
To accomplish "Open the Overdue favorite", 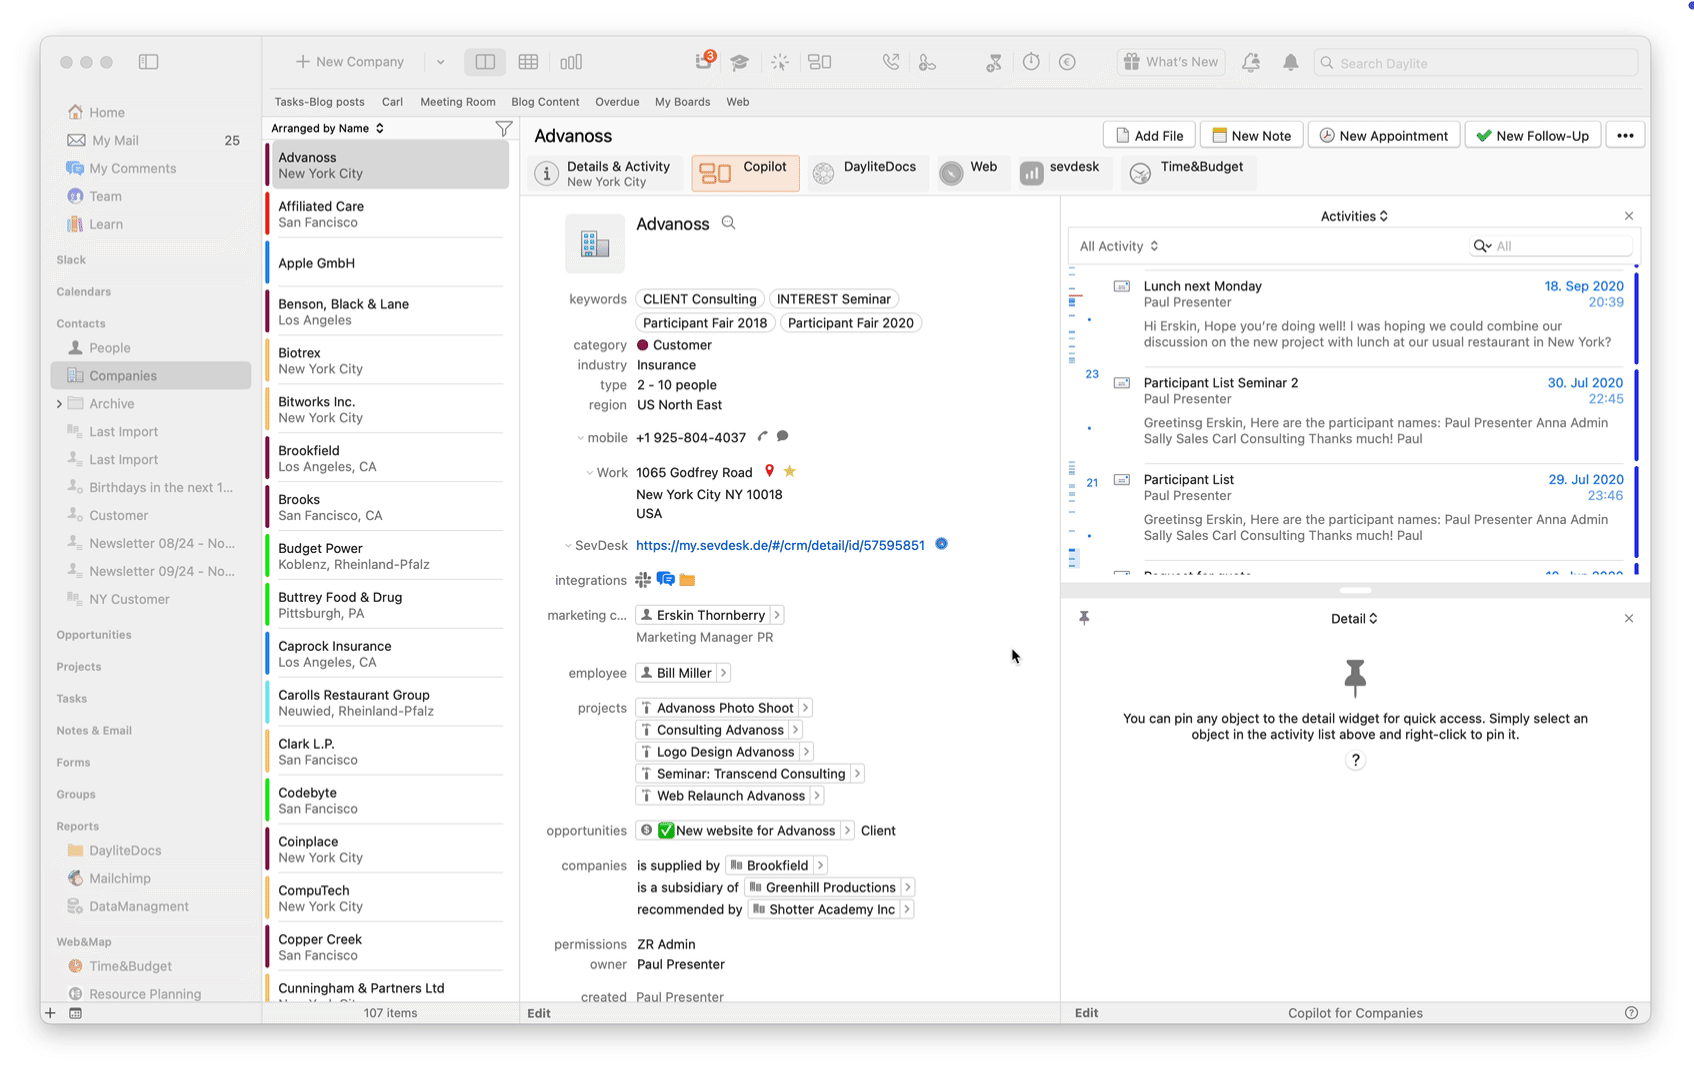I will tap(617, 102).
